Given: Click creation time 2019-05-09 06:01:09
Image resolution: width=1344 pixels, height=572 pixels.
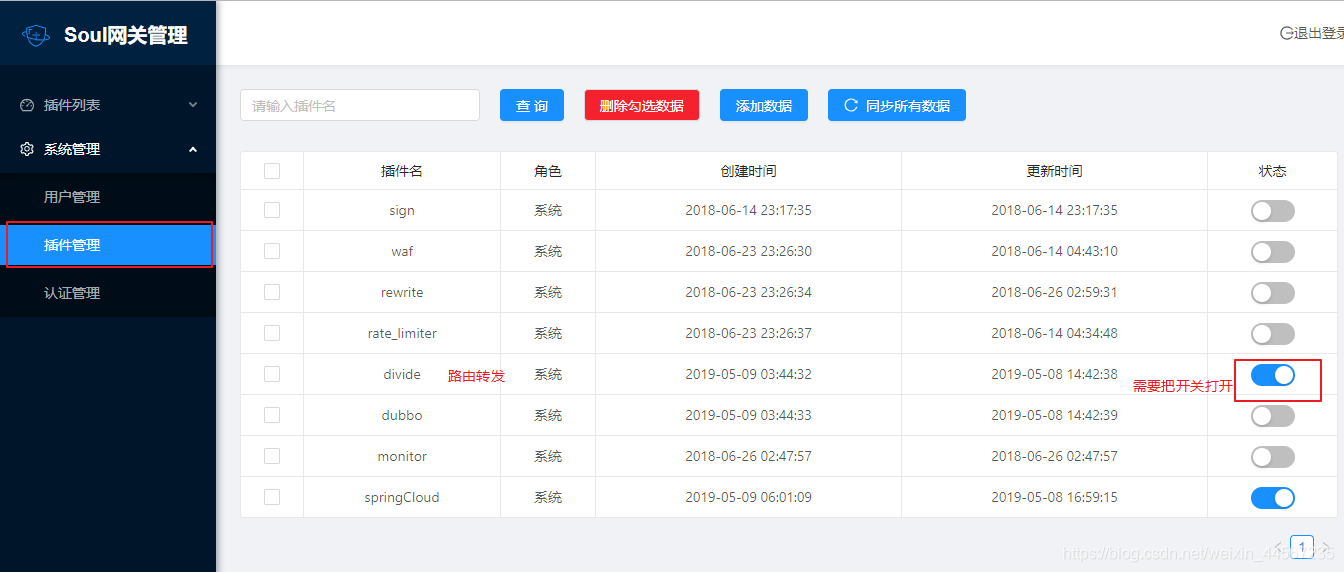Looking at the screenshot, I should [x=748, y=497].
